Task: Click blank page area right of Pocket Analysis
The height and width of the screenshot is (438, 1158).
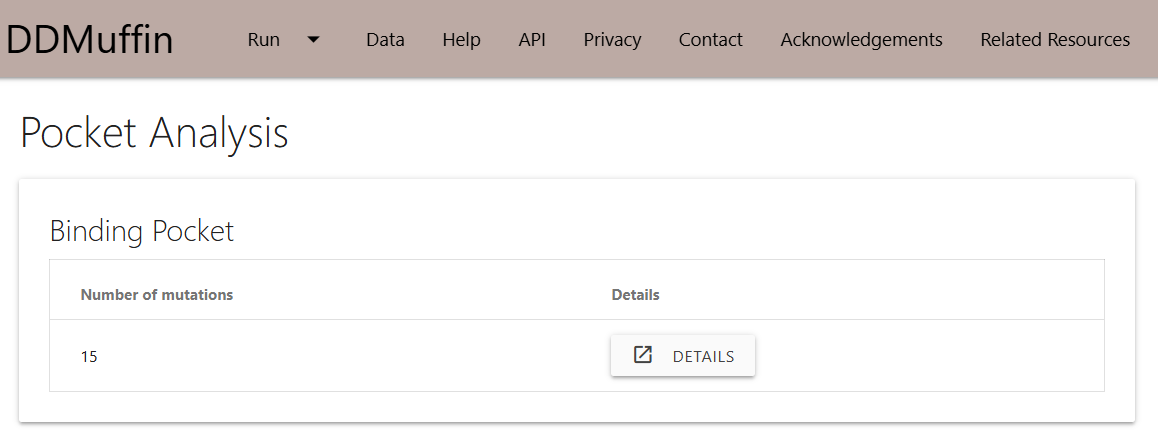Action: (700, 133)
